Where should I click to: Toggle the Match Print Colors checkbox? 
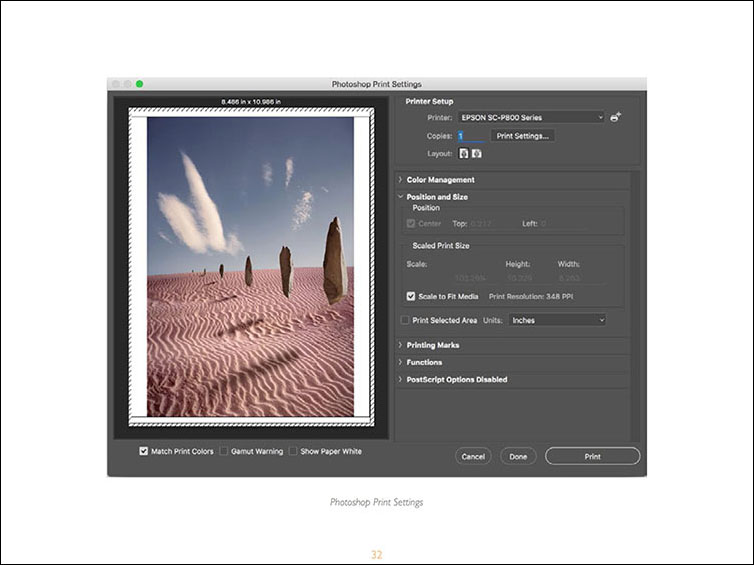[143, 451]
